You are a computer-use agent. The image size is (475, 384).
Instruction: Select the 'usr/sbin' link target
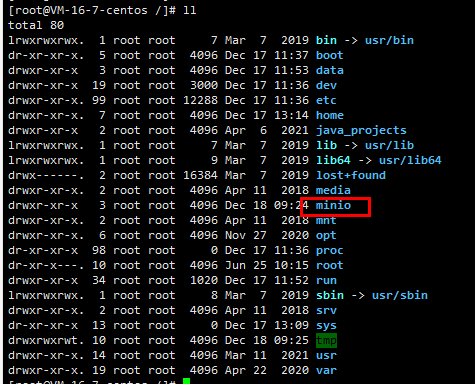tap(400, 295)
